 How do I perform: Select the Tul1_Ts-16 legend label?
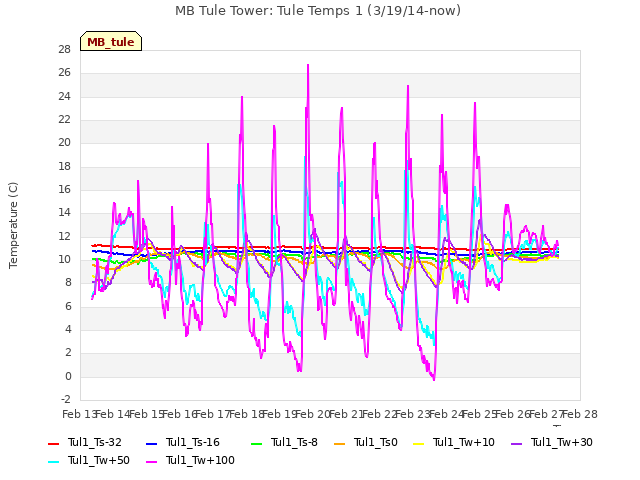(193, 442)
